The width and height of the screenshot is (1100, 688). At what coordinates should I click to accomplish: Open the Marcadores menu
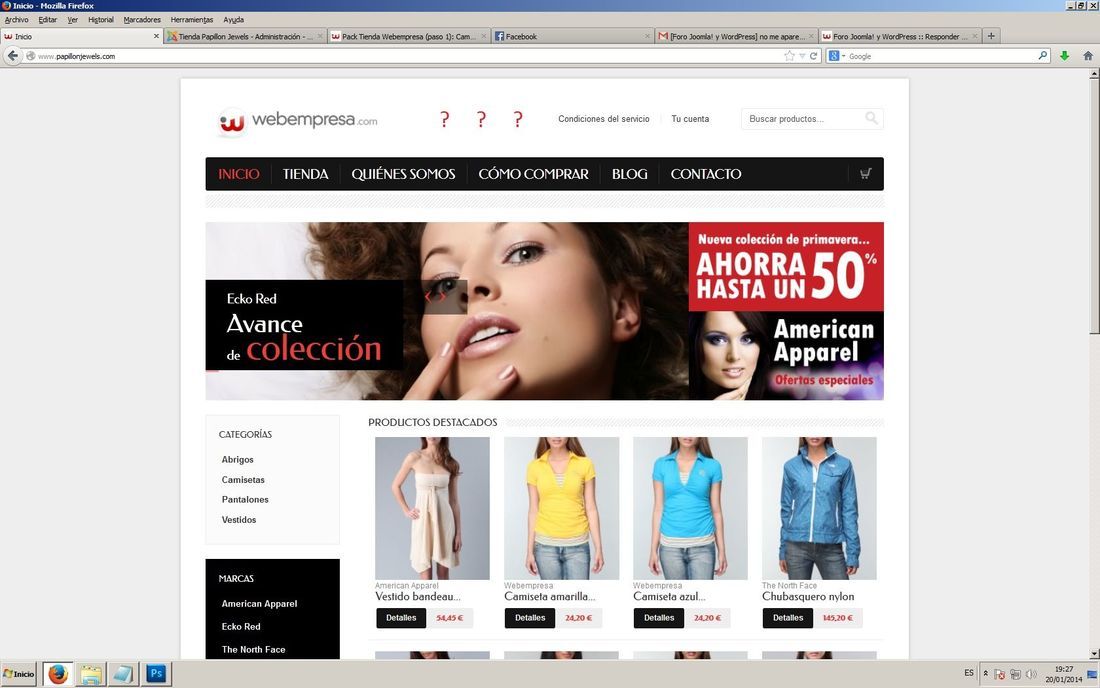[142, 20]
